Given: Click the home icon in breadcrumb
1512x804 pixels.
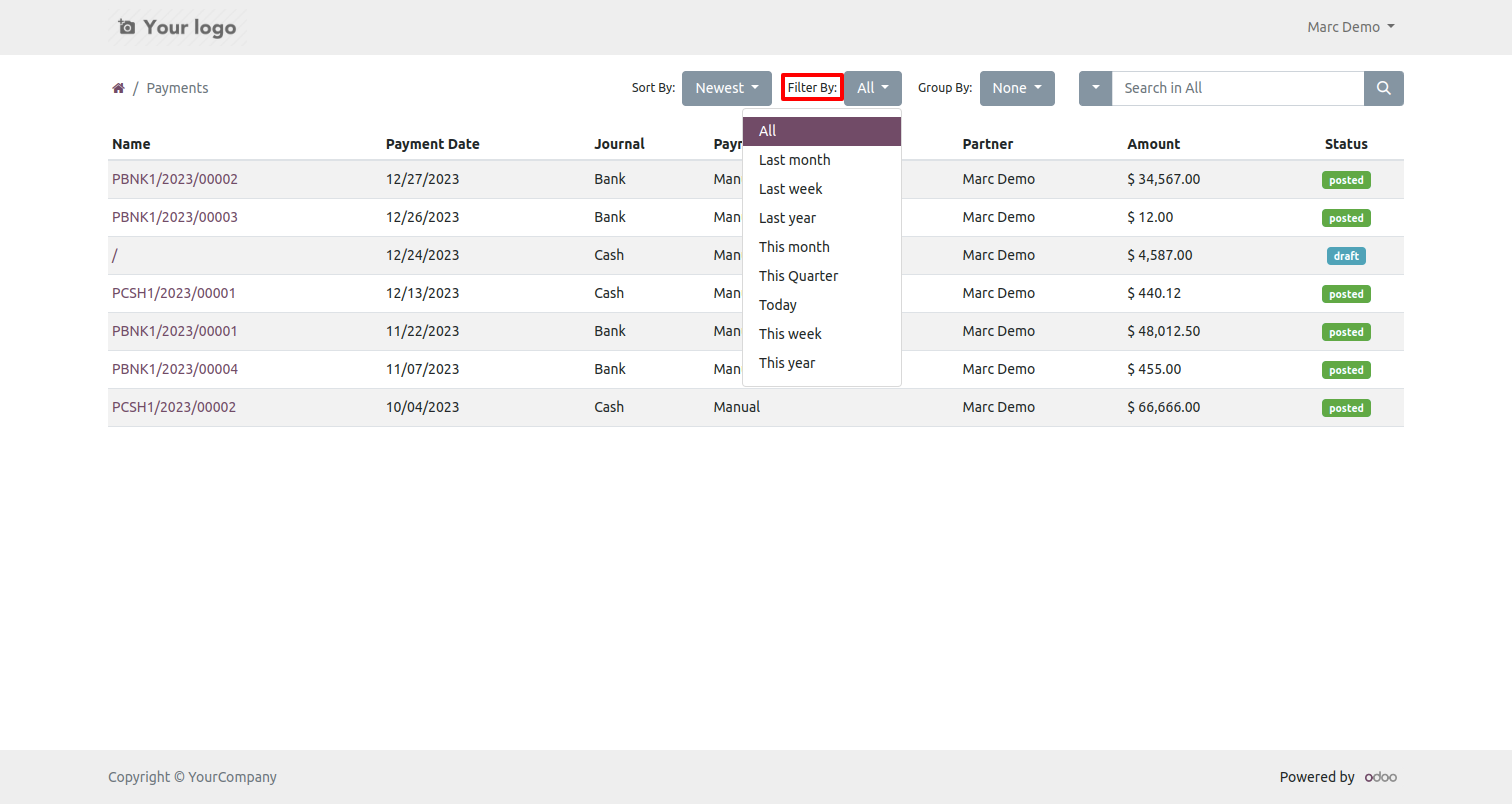Looking at the screenshot, I should (118, 88).
